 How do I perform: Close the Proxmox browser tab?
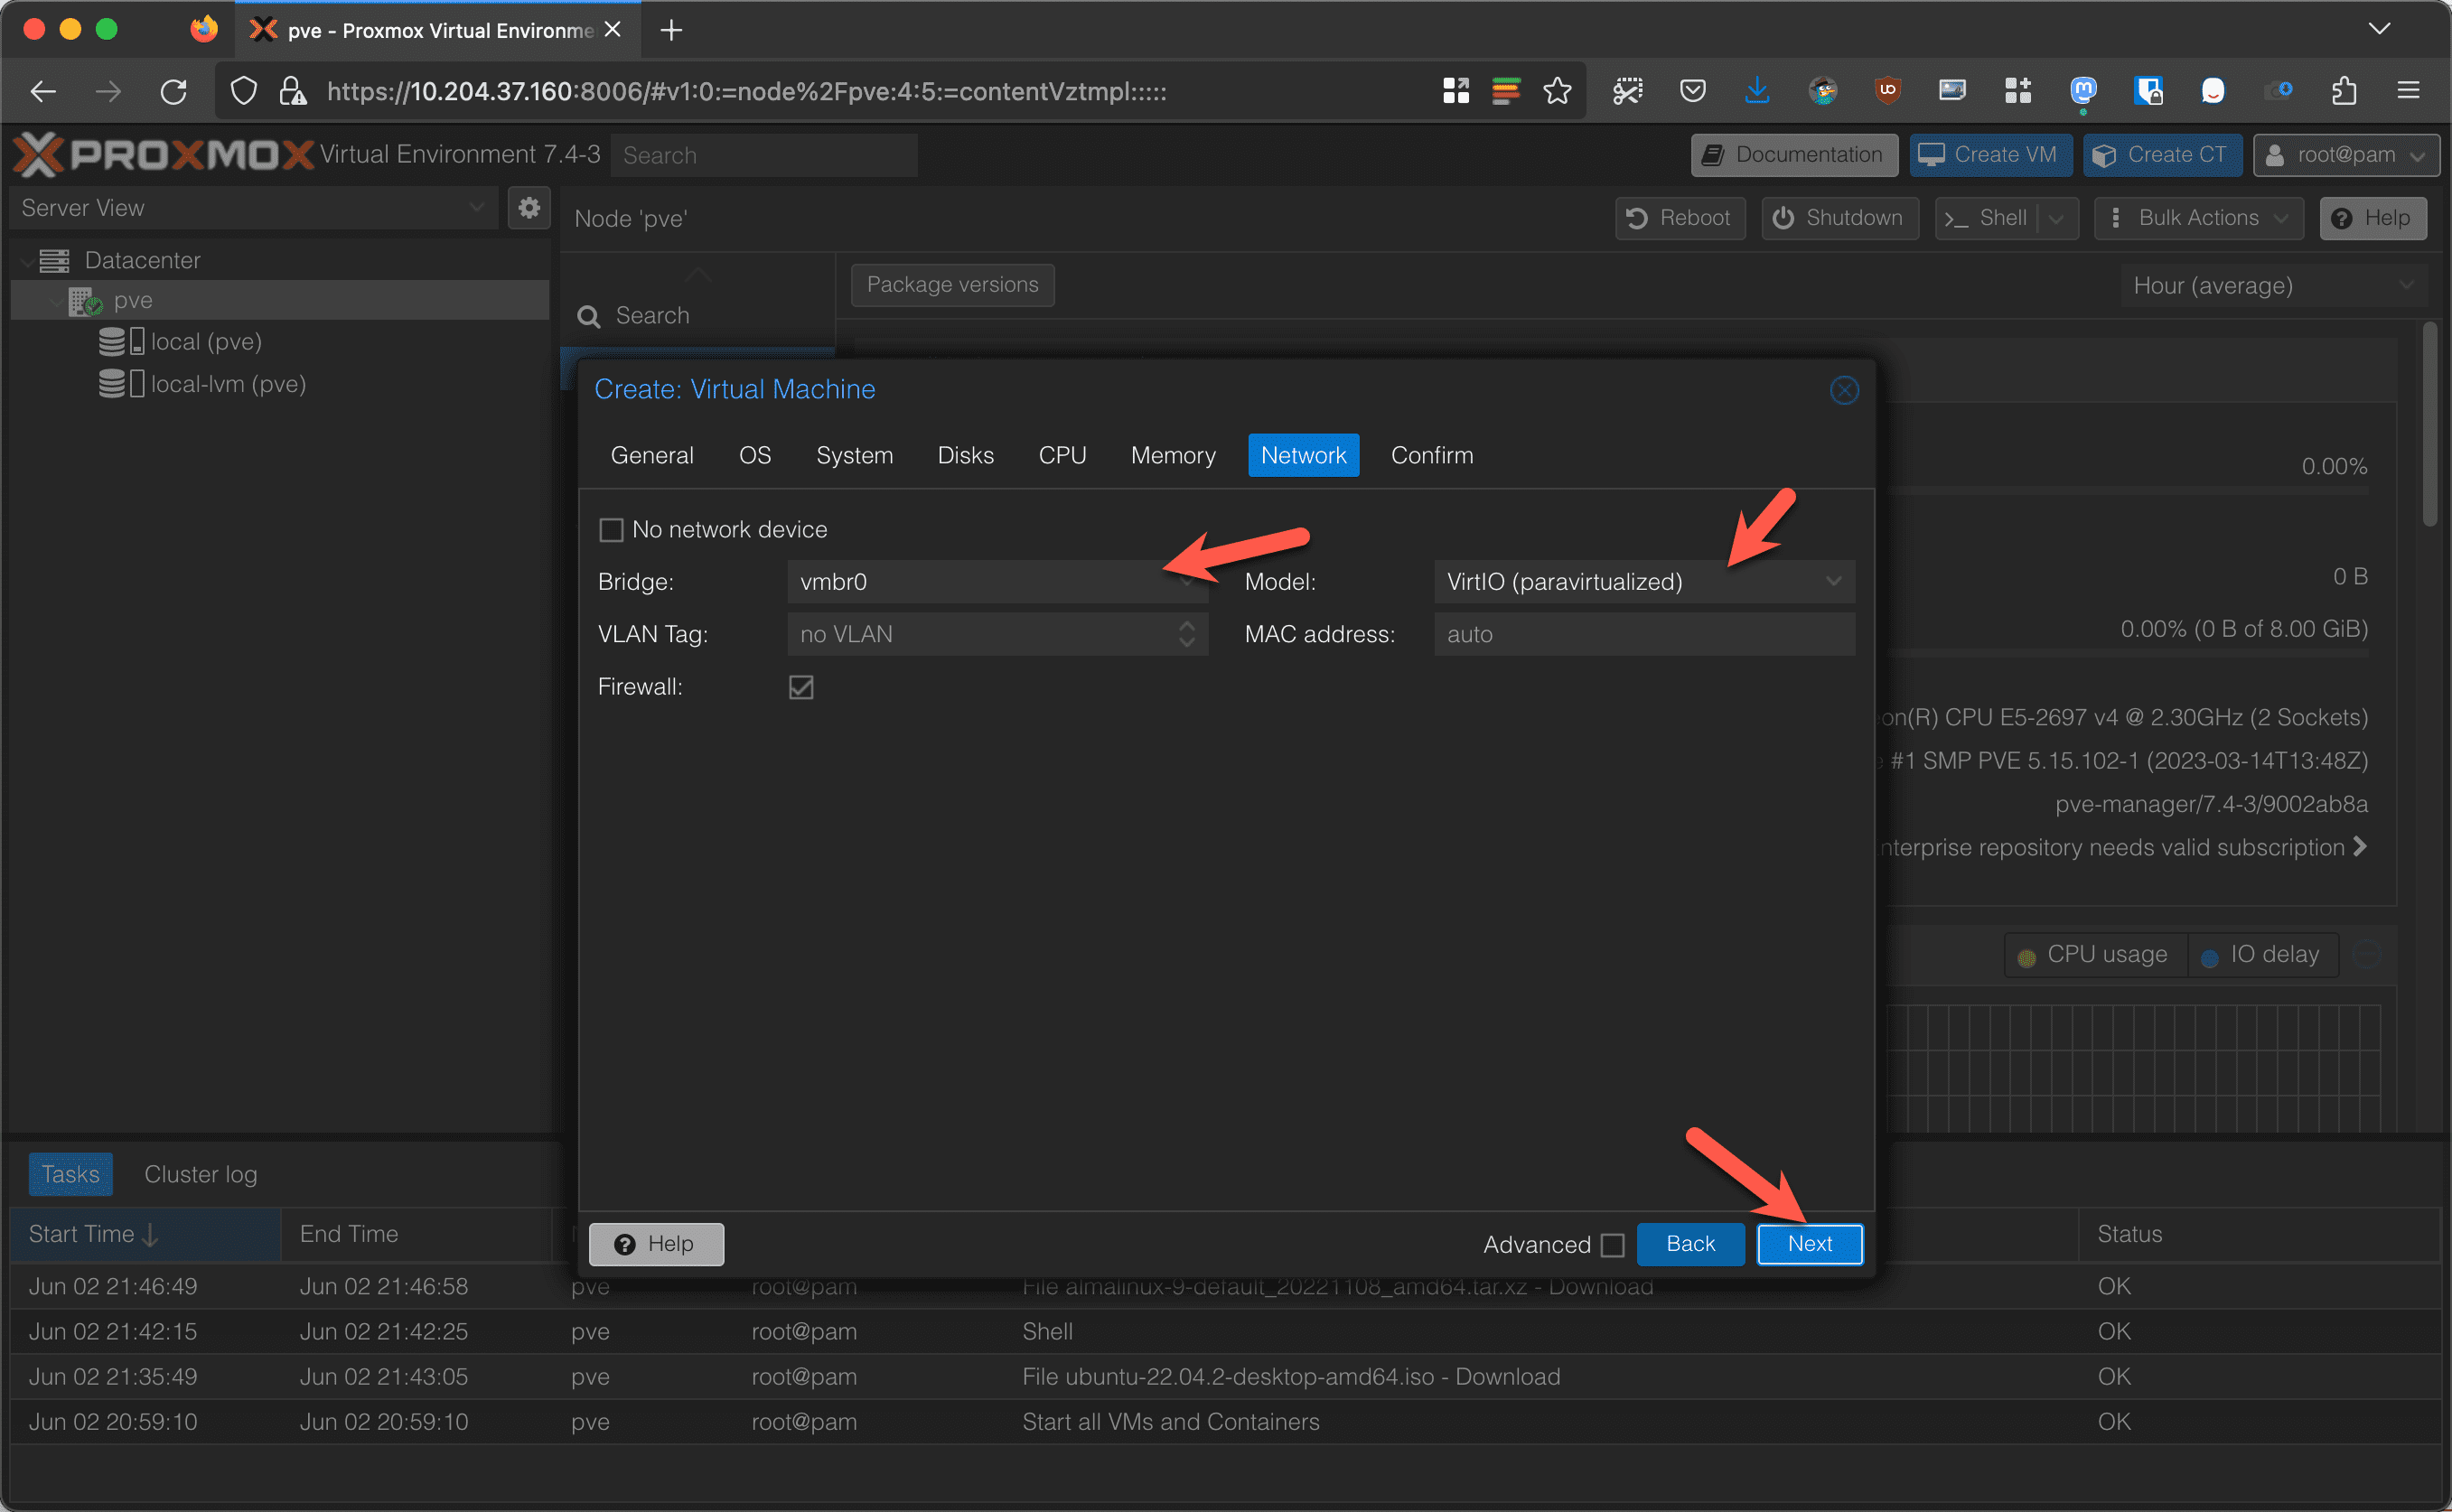(613, 30)
